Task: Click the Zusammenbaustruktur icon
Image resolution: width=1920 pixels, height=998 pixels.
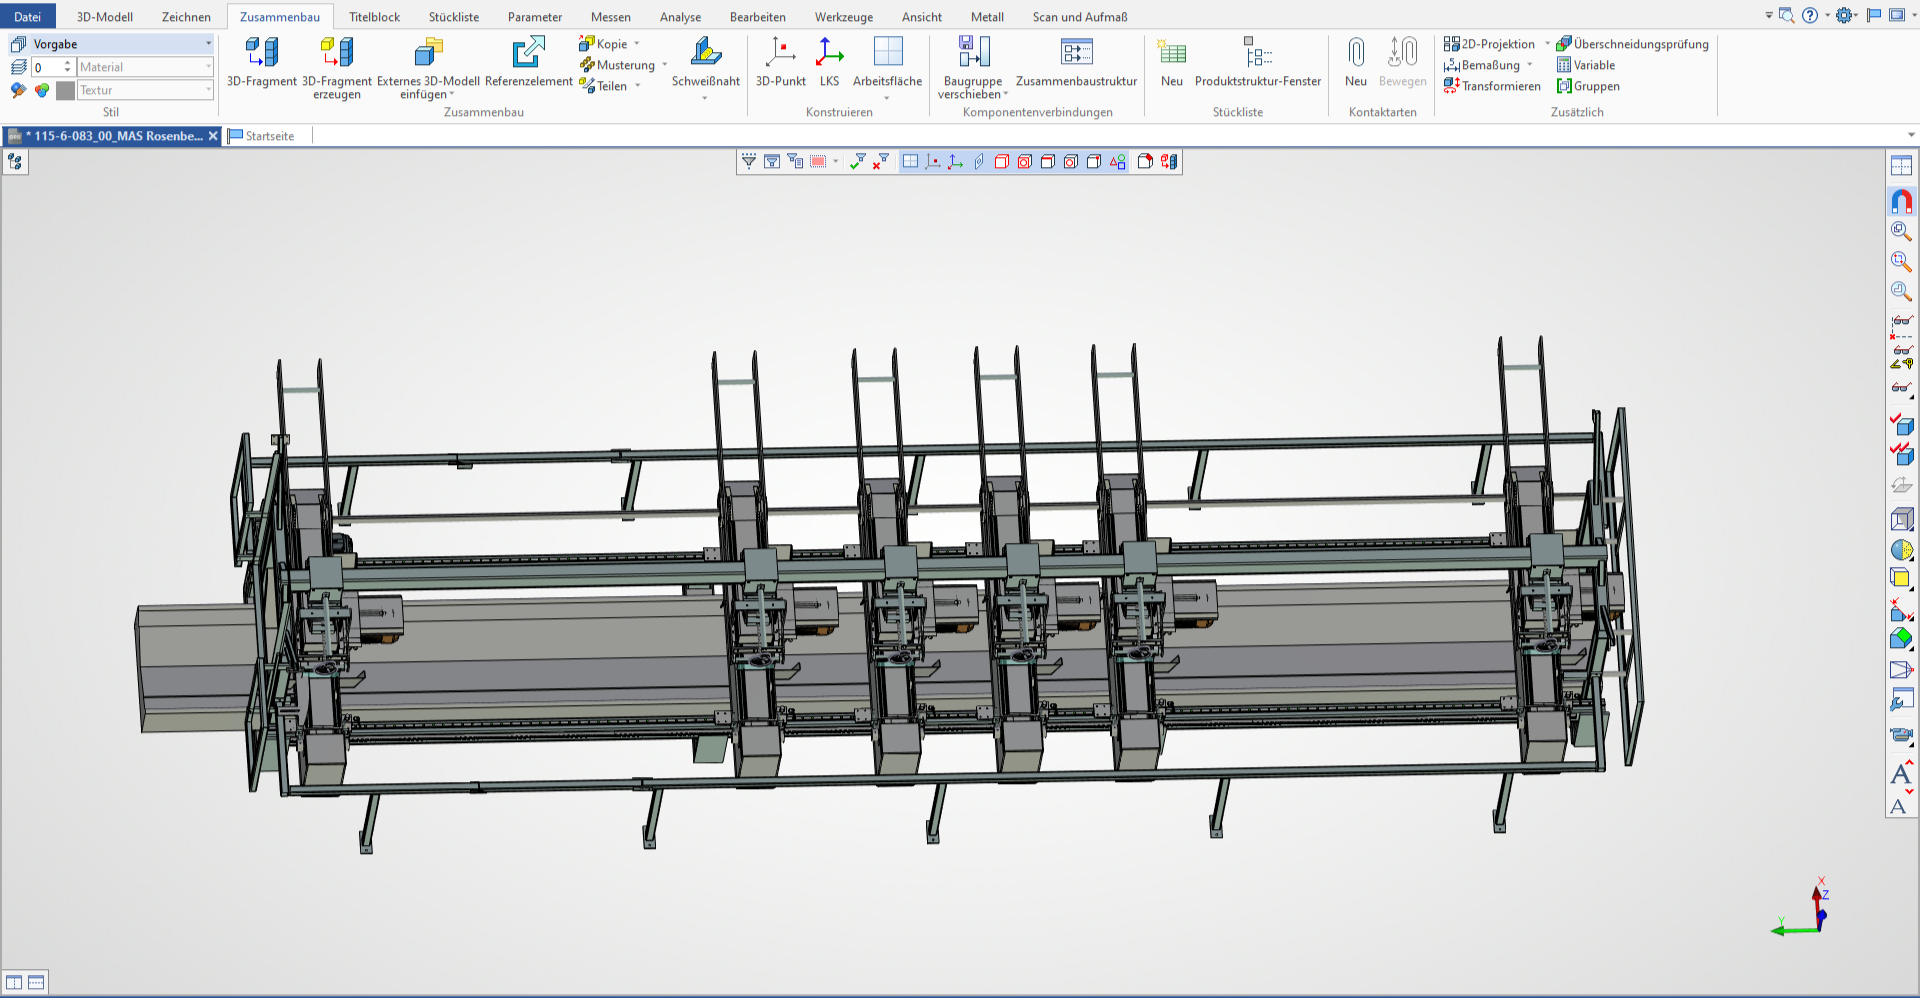Action: 1076,53
